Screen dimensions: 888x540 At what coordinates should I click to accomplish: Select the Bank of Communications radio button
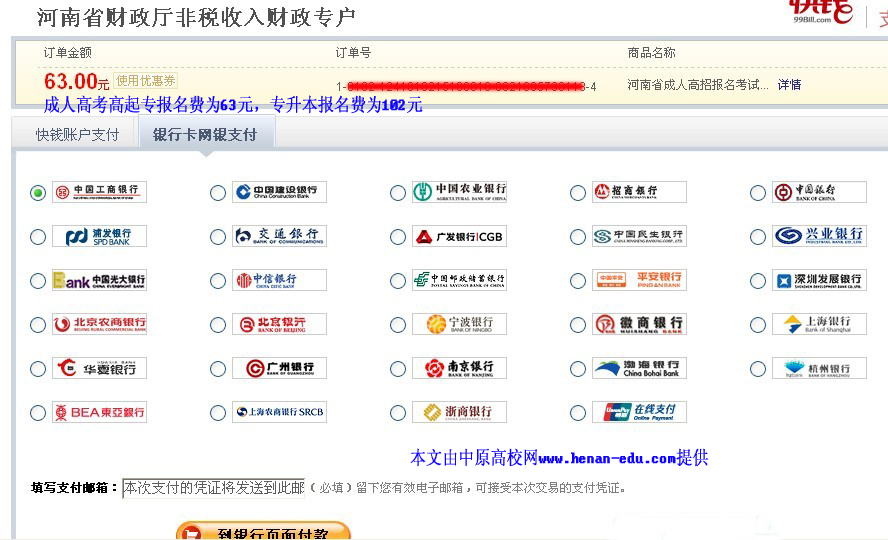(218, 237)
